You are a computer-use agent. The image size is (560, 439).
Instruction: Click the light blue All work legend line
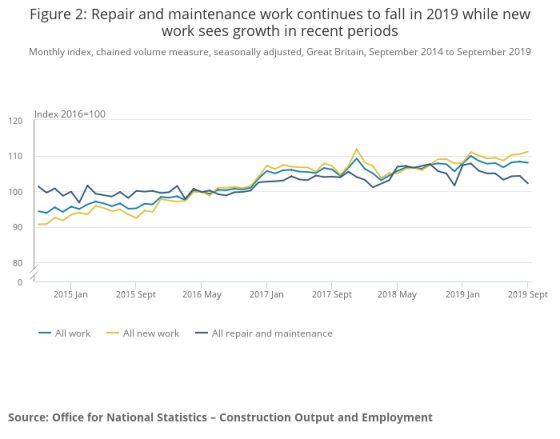click(x=45, y=333)
